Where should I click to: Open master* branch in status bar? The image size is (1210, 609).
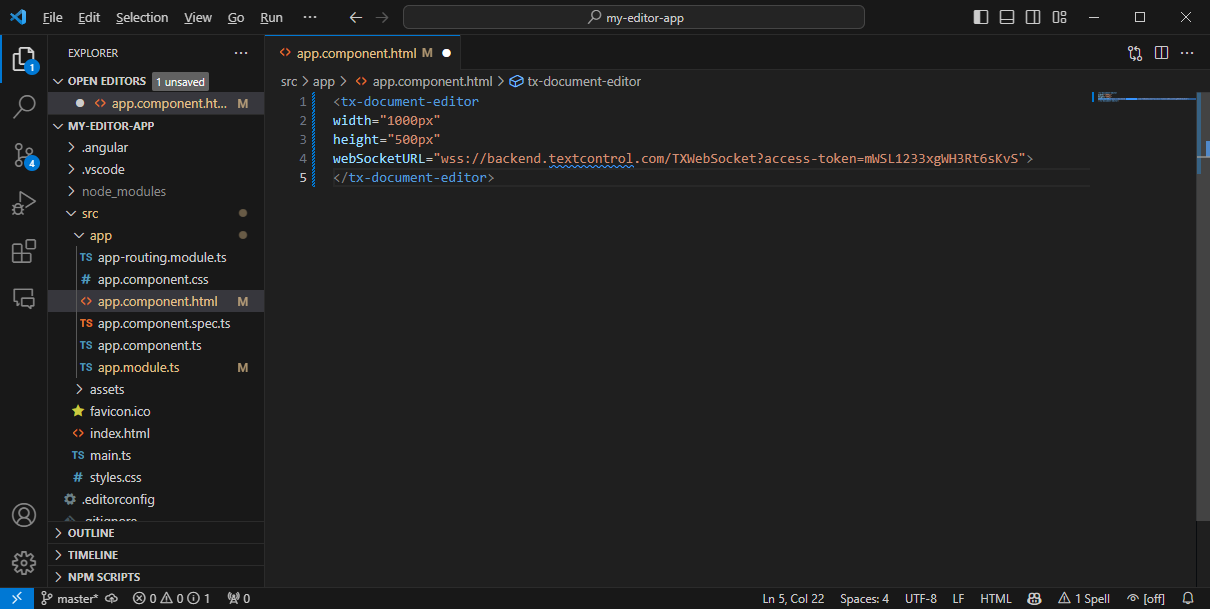(69, 598)
